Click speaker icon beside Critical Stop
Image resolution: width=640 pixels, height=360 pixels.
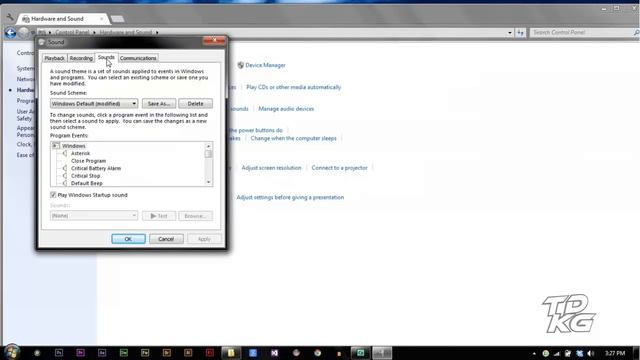tap(64, 176)
